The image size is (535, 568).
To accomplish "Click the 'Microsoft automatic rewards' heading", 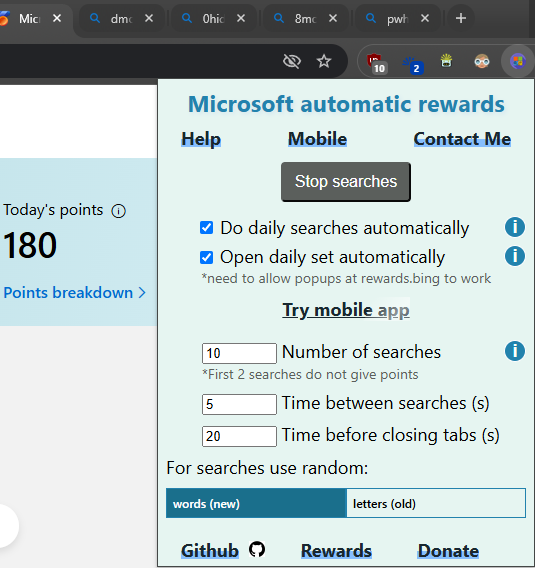I will pyautogui.click(x=346, y=104).
